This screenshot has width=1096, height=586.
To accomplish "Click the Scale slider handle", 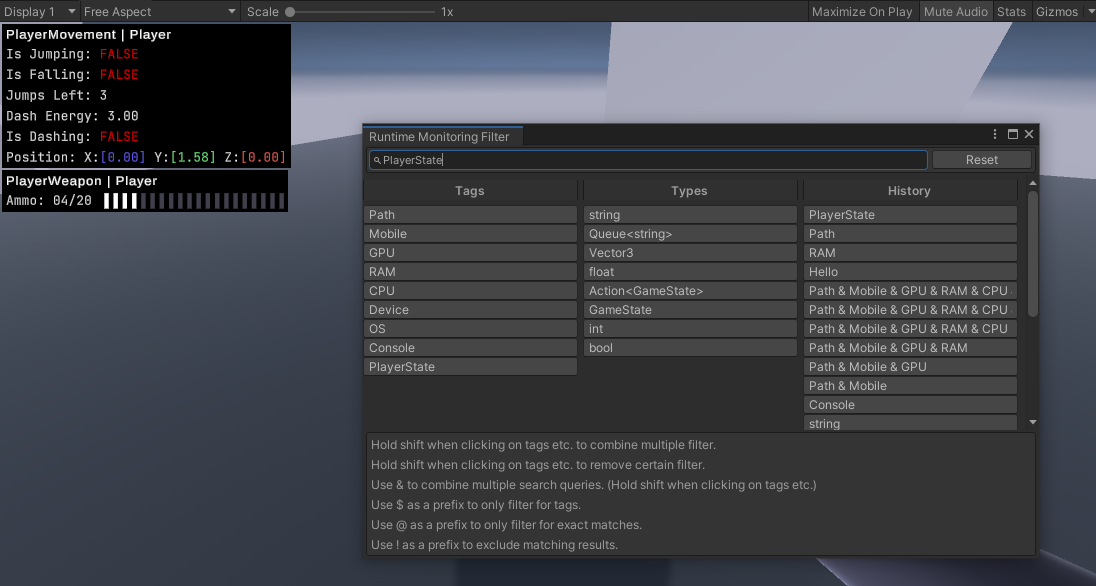I will point(290,12).
